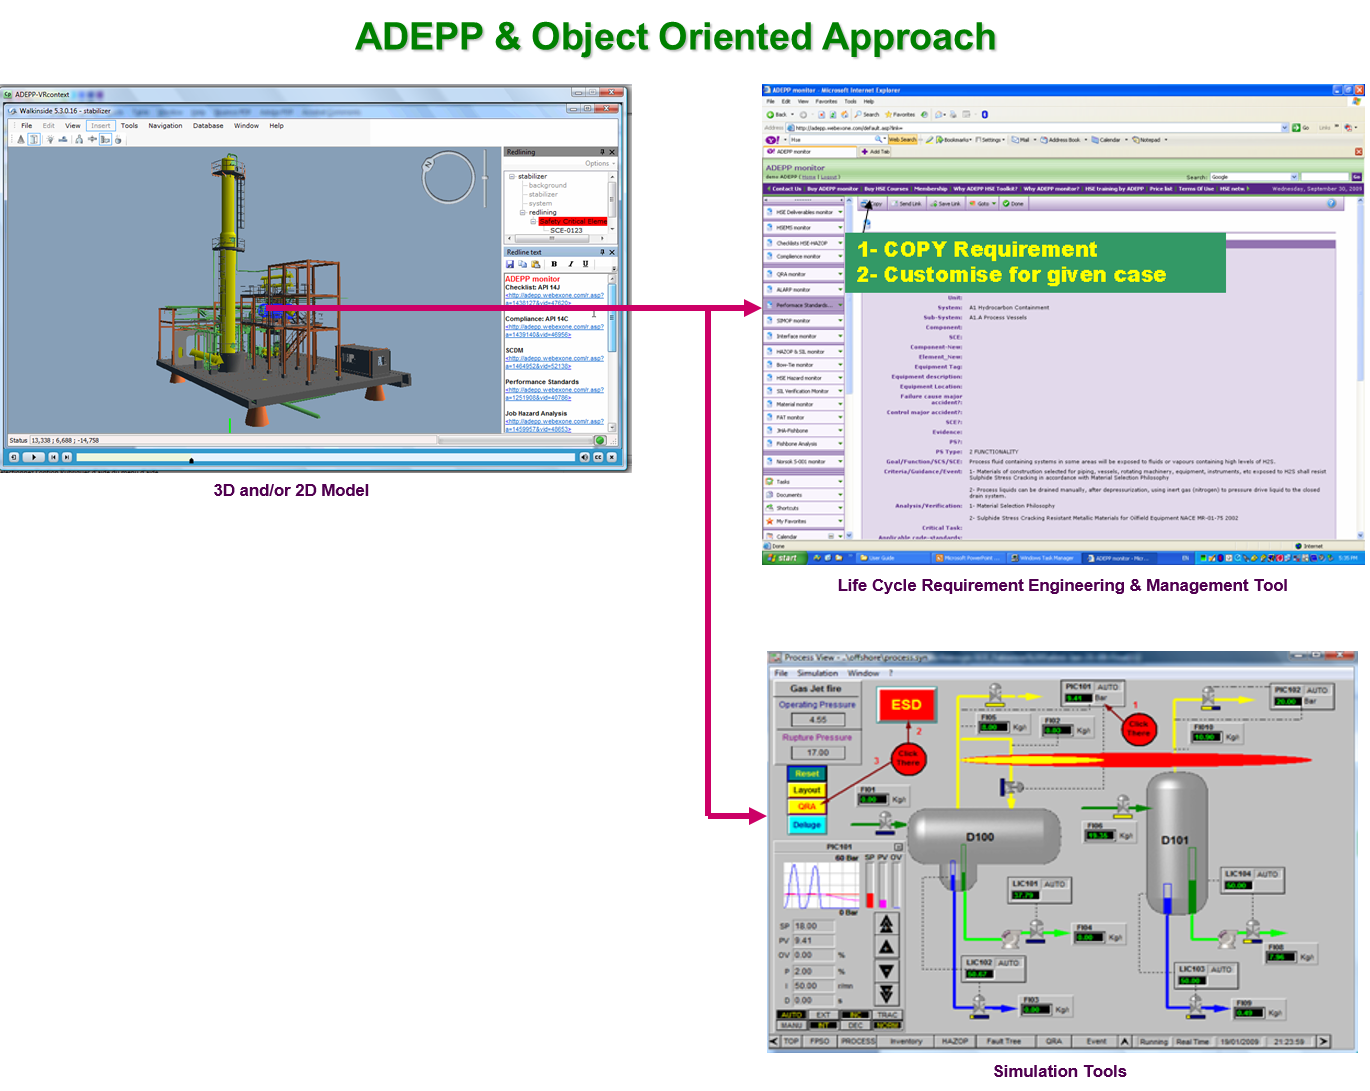Click the play button on the video player bar

pos(34,457)
